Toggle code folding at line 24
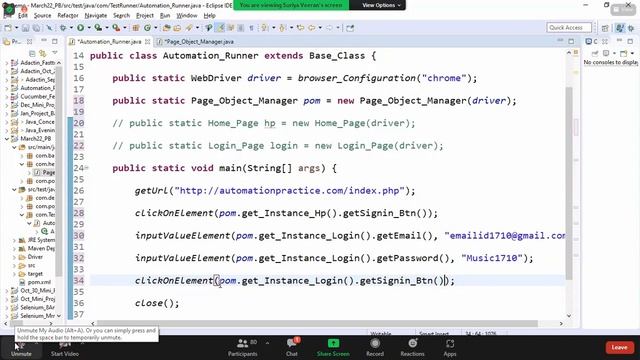Viewport: 640px width, 360px height. click(87, 168)
